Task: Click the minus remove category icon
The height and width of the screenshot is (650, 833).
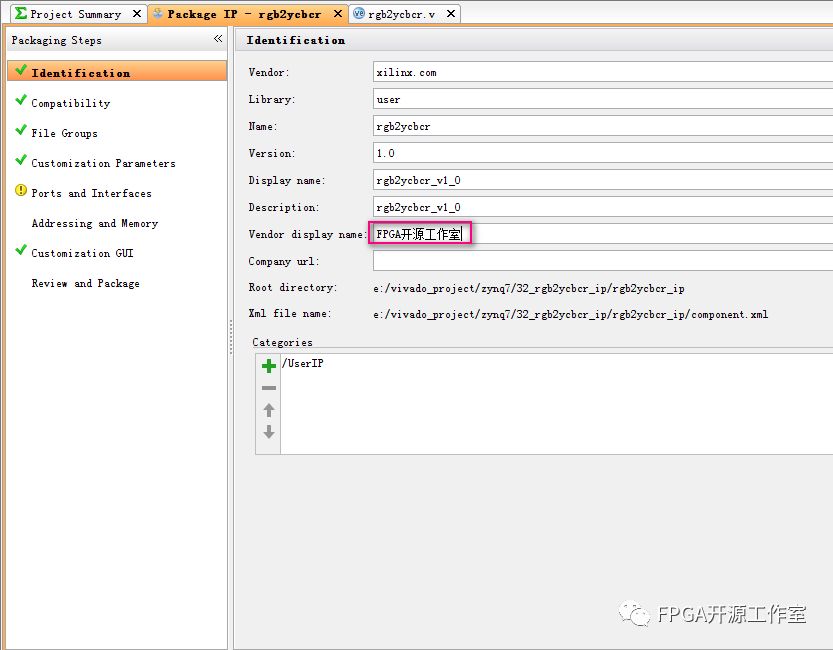Action: click(268, 388)
